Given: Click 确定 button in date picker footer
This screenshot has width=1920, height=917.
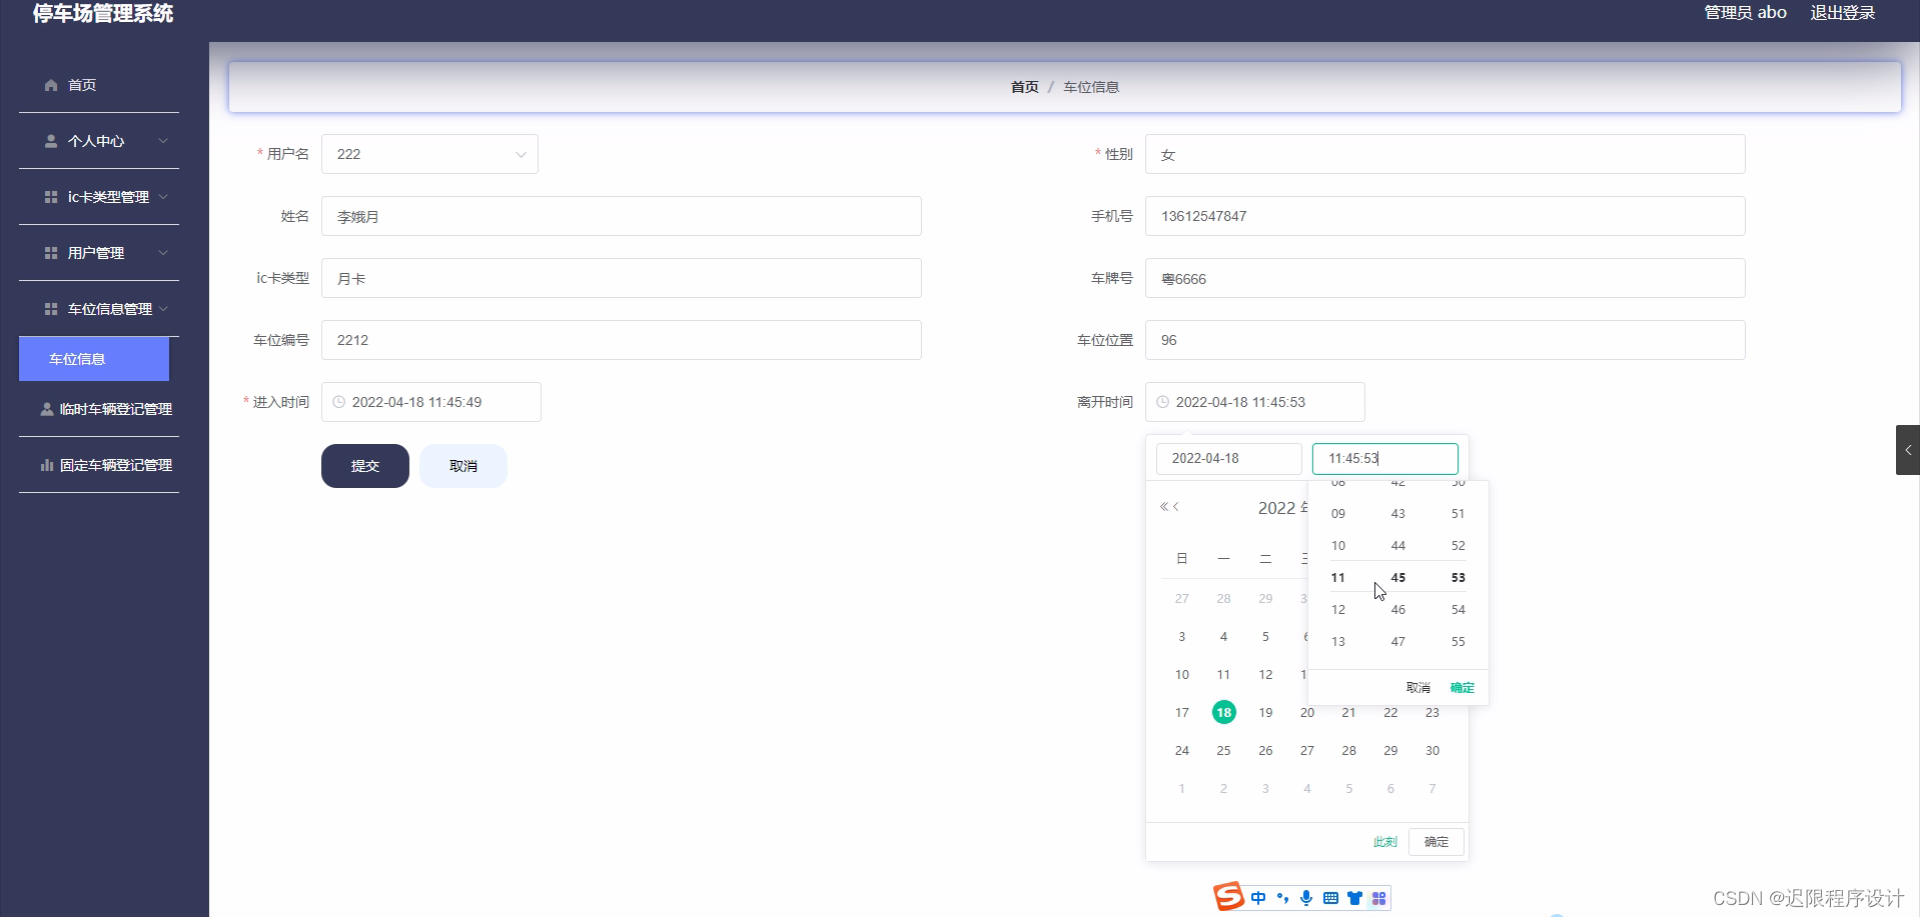Looking at the screenshot, I should click(1436, 842).
